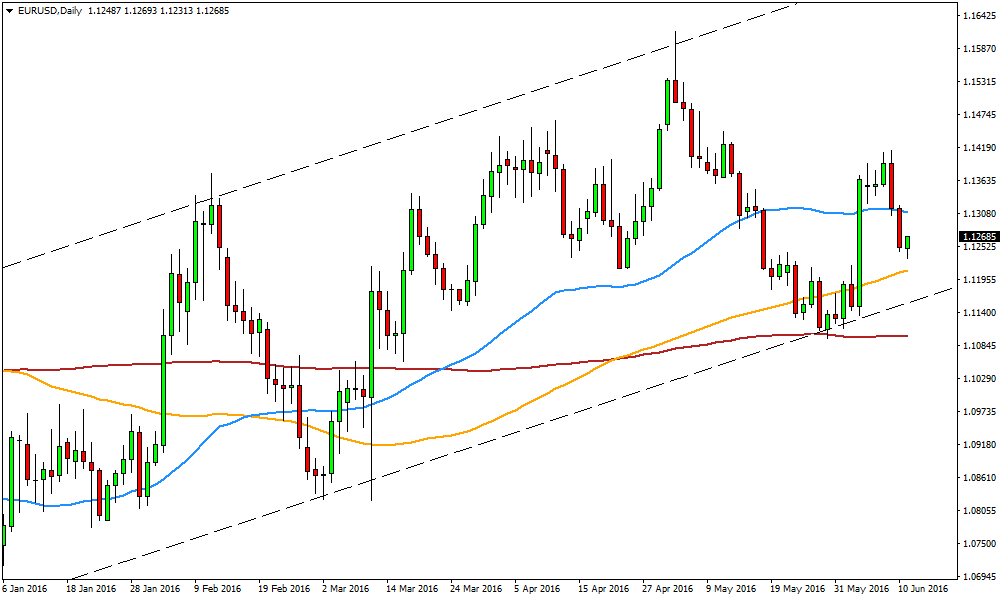Click the 1.09180 price axis label

click(979, 445)
